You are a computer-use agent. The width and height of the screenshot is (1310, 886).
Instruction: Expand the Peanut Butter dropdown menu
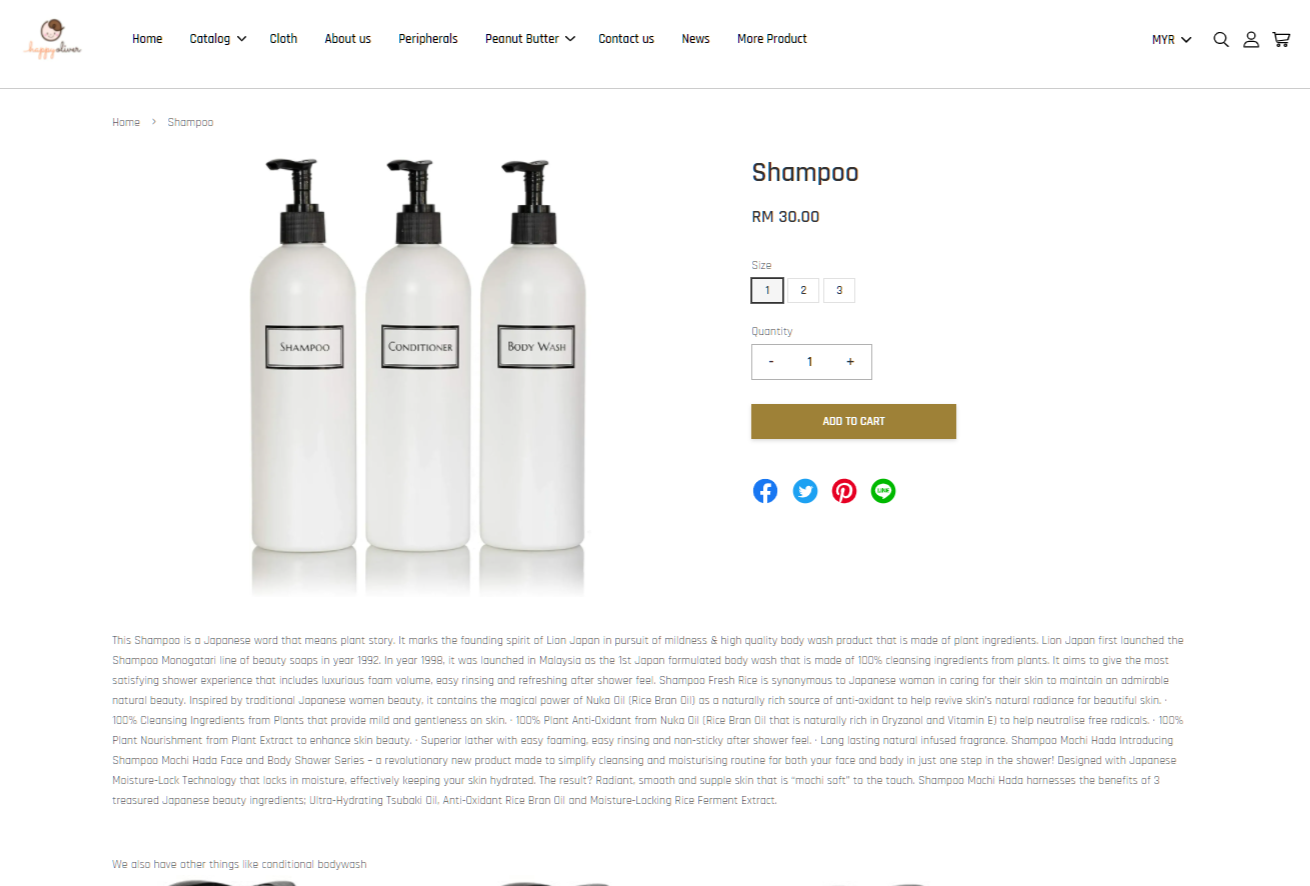pos(530,39)
